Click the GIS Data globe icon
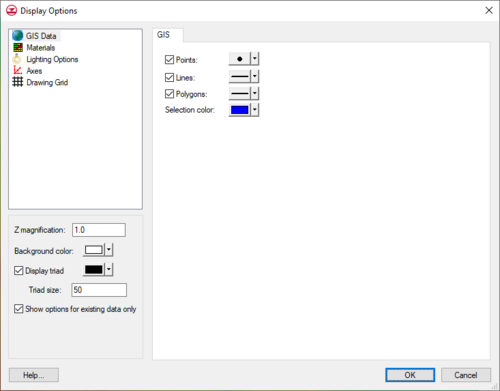 pyautogui.click(x=17, y=35)
